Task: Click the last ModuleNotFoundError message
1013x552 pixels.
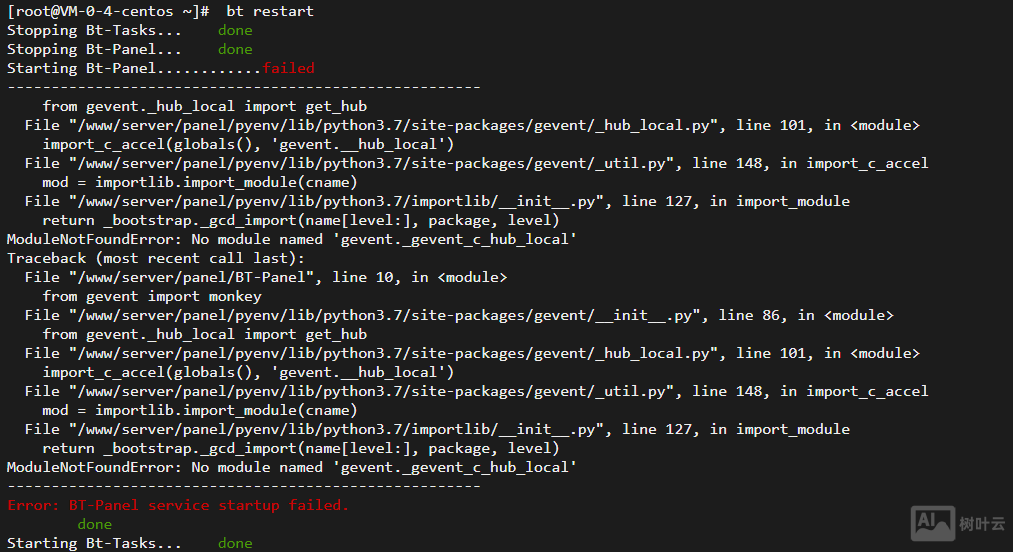Action: (x=292, y=467)
